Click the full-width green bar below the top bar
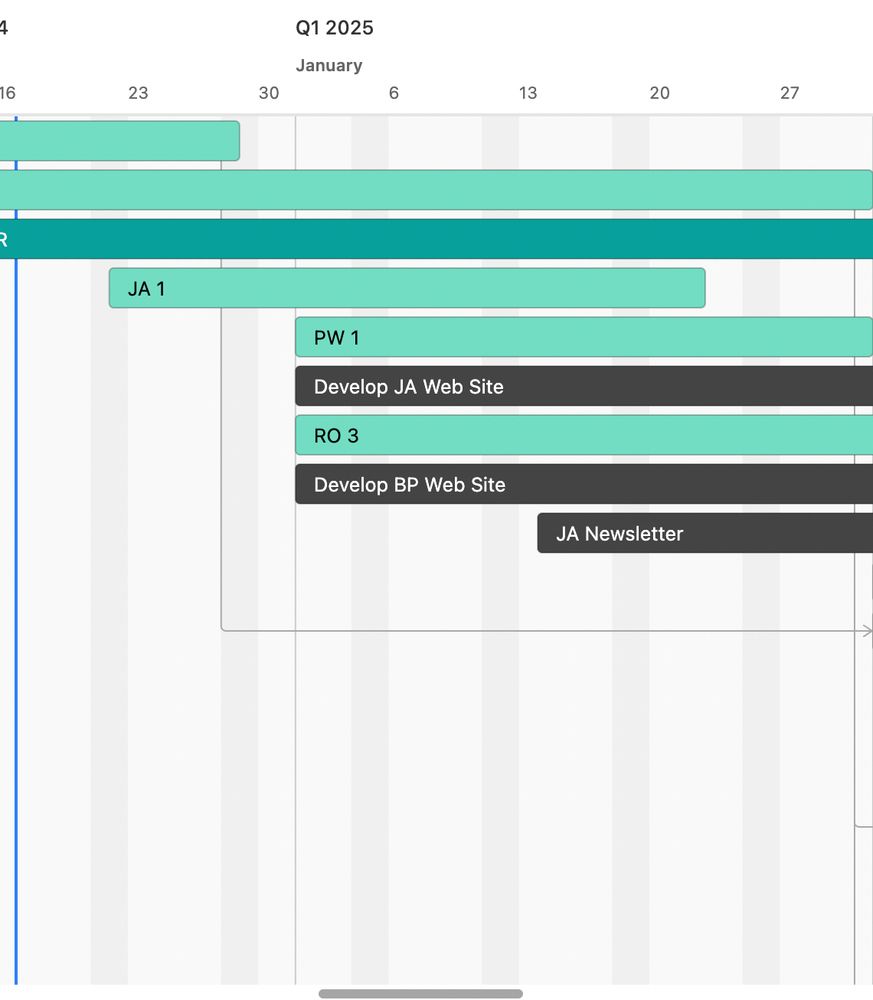 click(x=430, y=189)
